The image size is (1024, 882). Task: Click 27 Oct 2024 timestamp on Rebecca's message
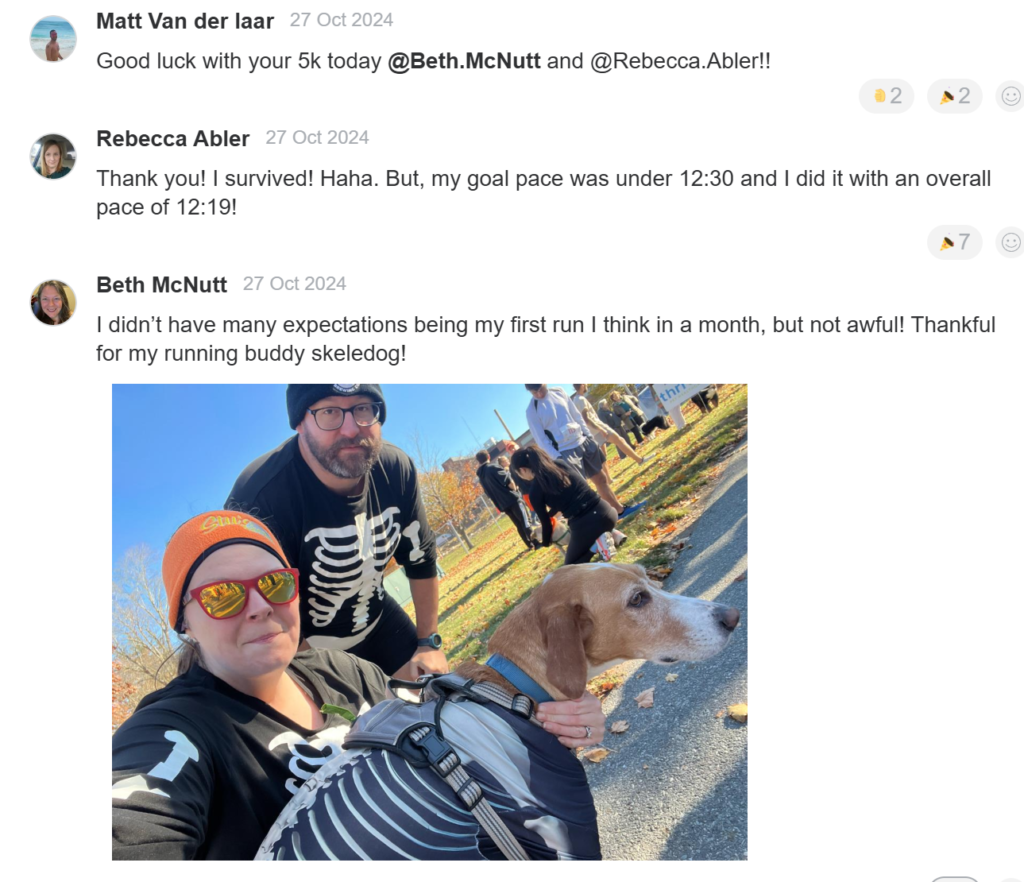317,138
